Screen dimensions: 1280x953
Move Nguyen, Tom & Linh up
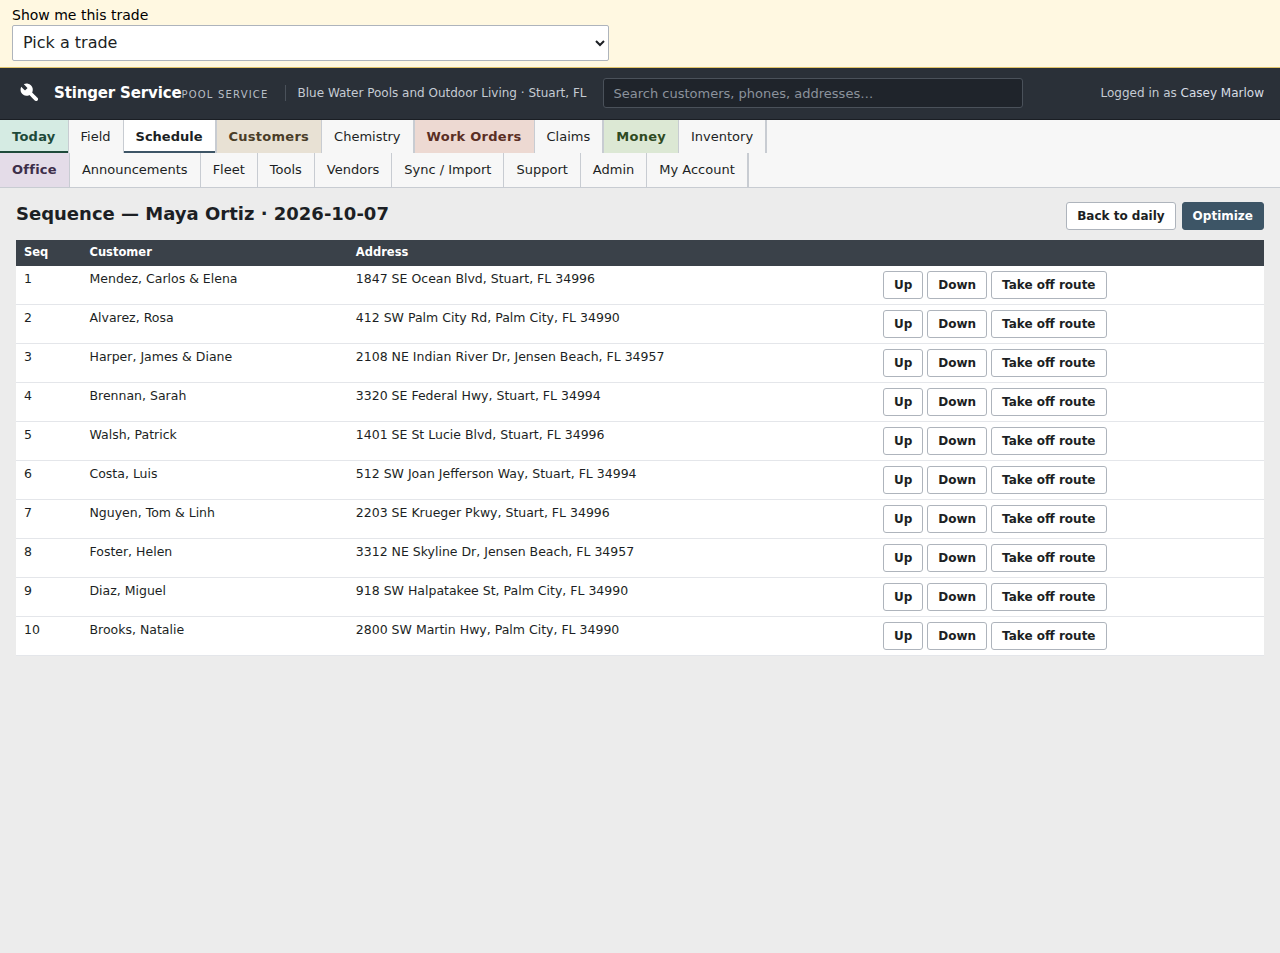tap(903, 519)
